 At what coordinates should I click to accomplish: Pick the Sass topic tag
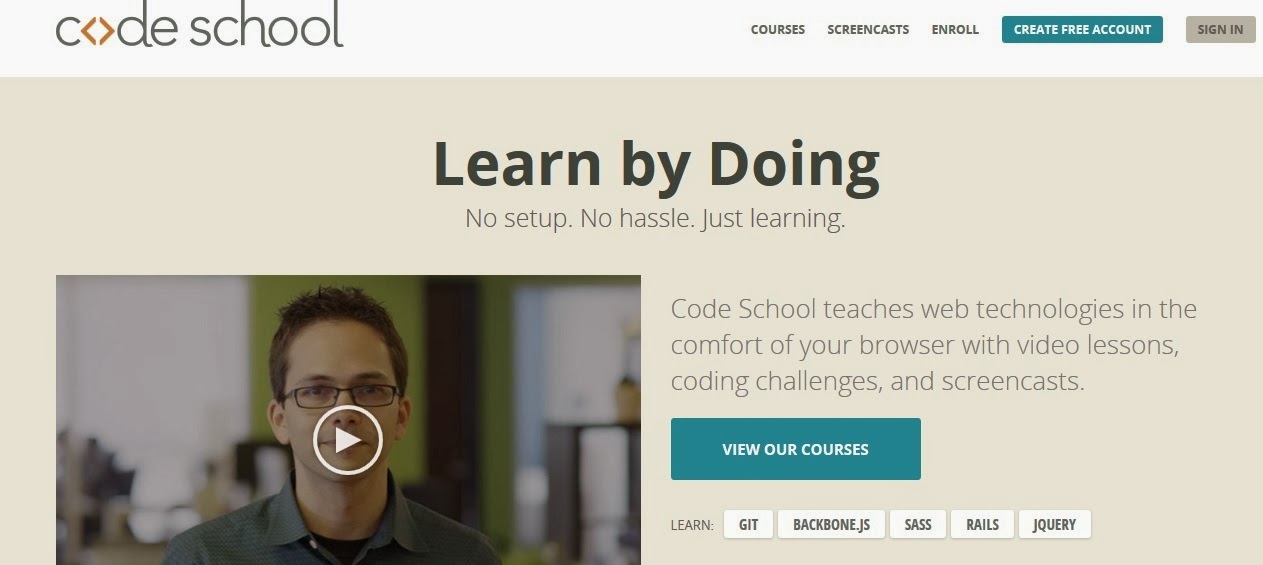point(917,524)
